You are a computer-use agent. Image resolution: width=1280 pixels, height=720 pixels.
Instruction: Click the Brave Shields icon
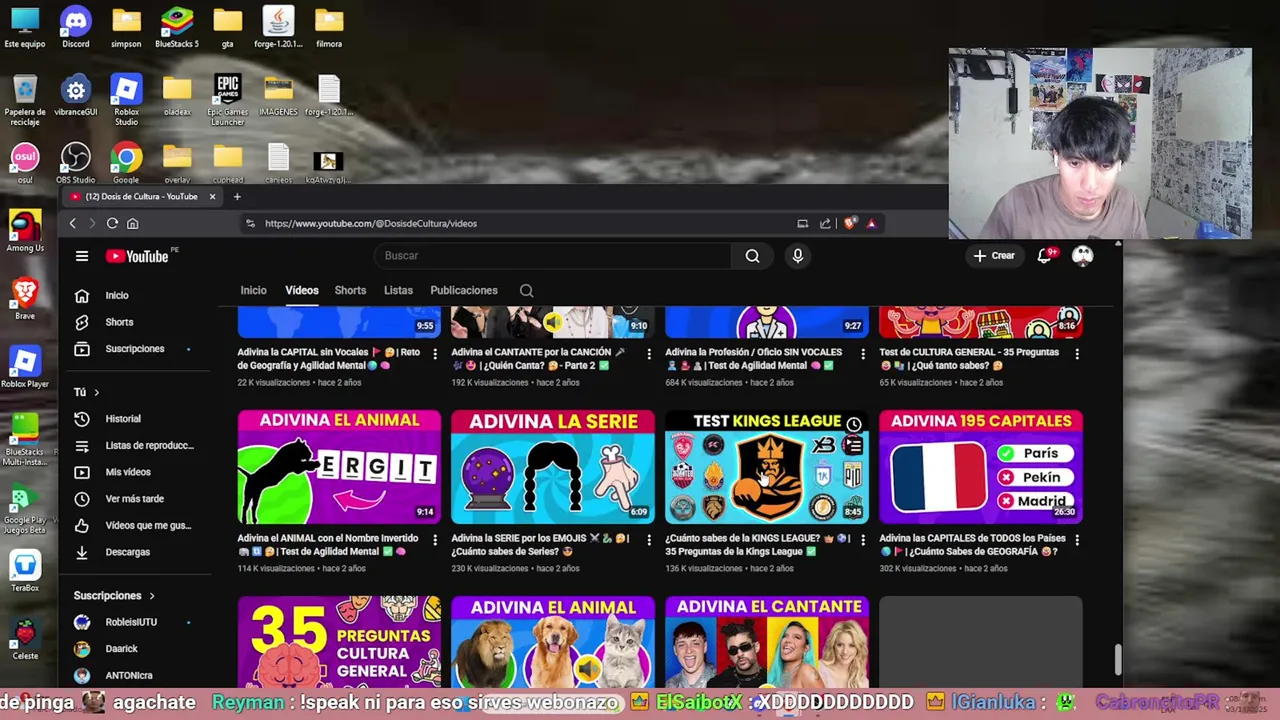[849, 223]
